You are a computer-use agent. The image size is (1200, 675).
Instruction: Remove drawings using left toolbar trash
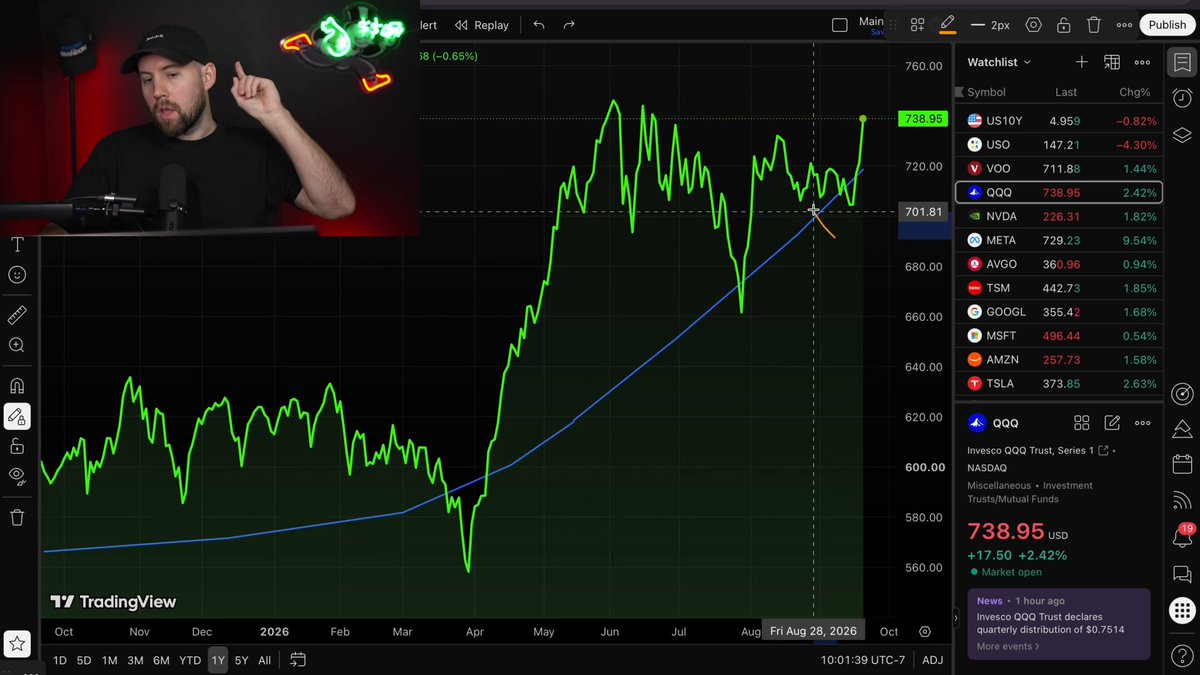tap(17, 517)
